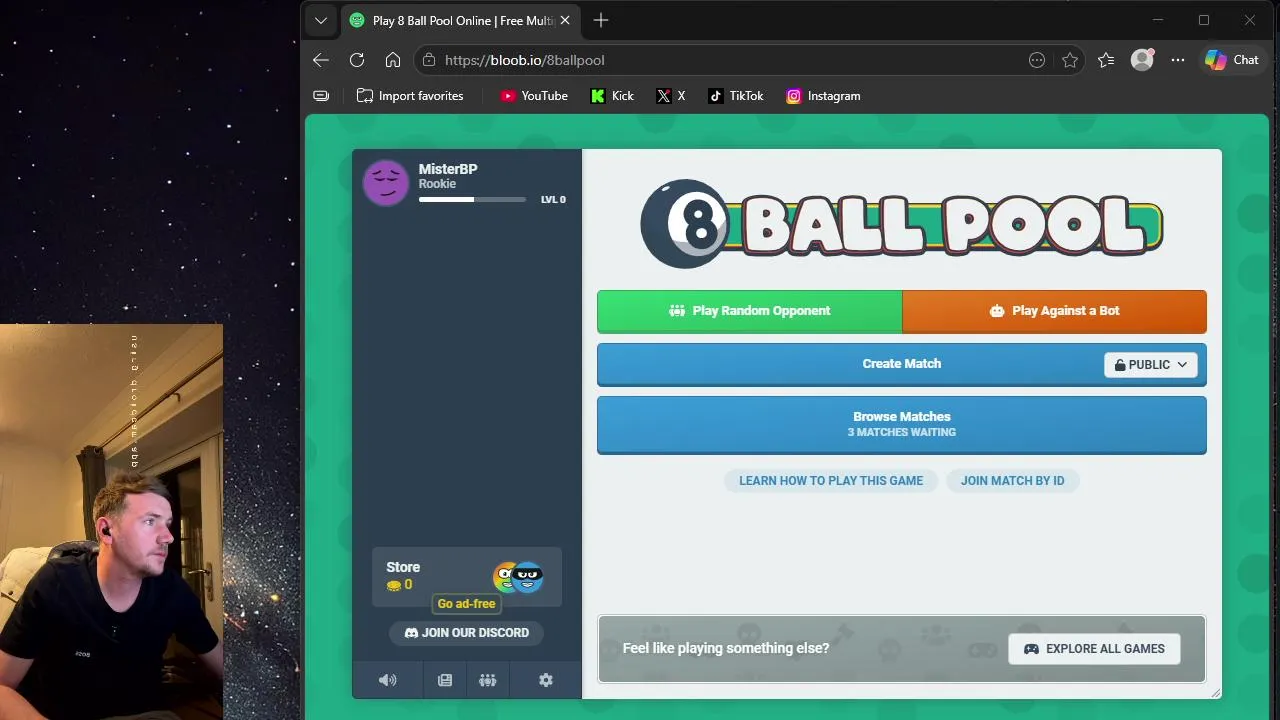Open YouTube bookmark
The width and height of the screenshot is (1280, 720).
[534, 96]
